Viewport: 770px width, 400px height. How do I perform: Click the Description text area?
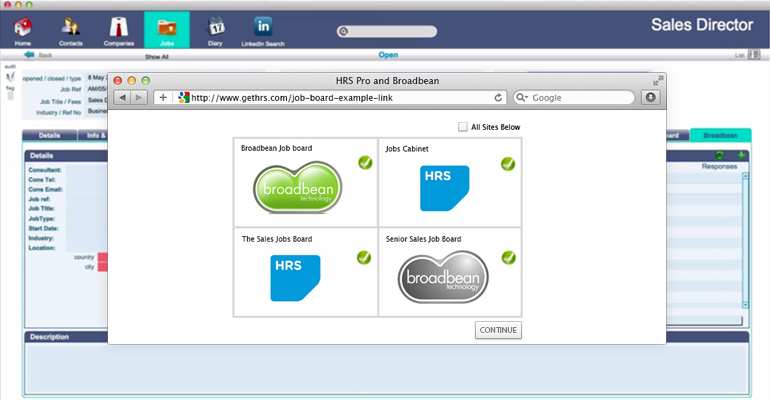tap(386, 368)
